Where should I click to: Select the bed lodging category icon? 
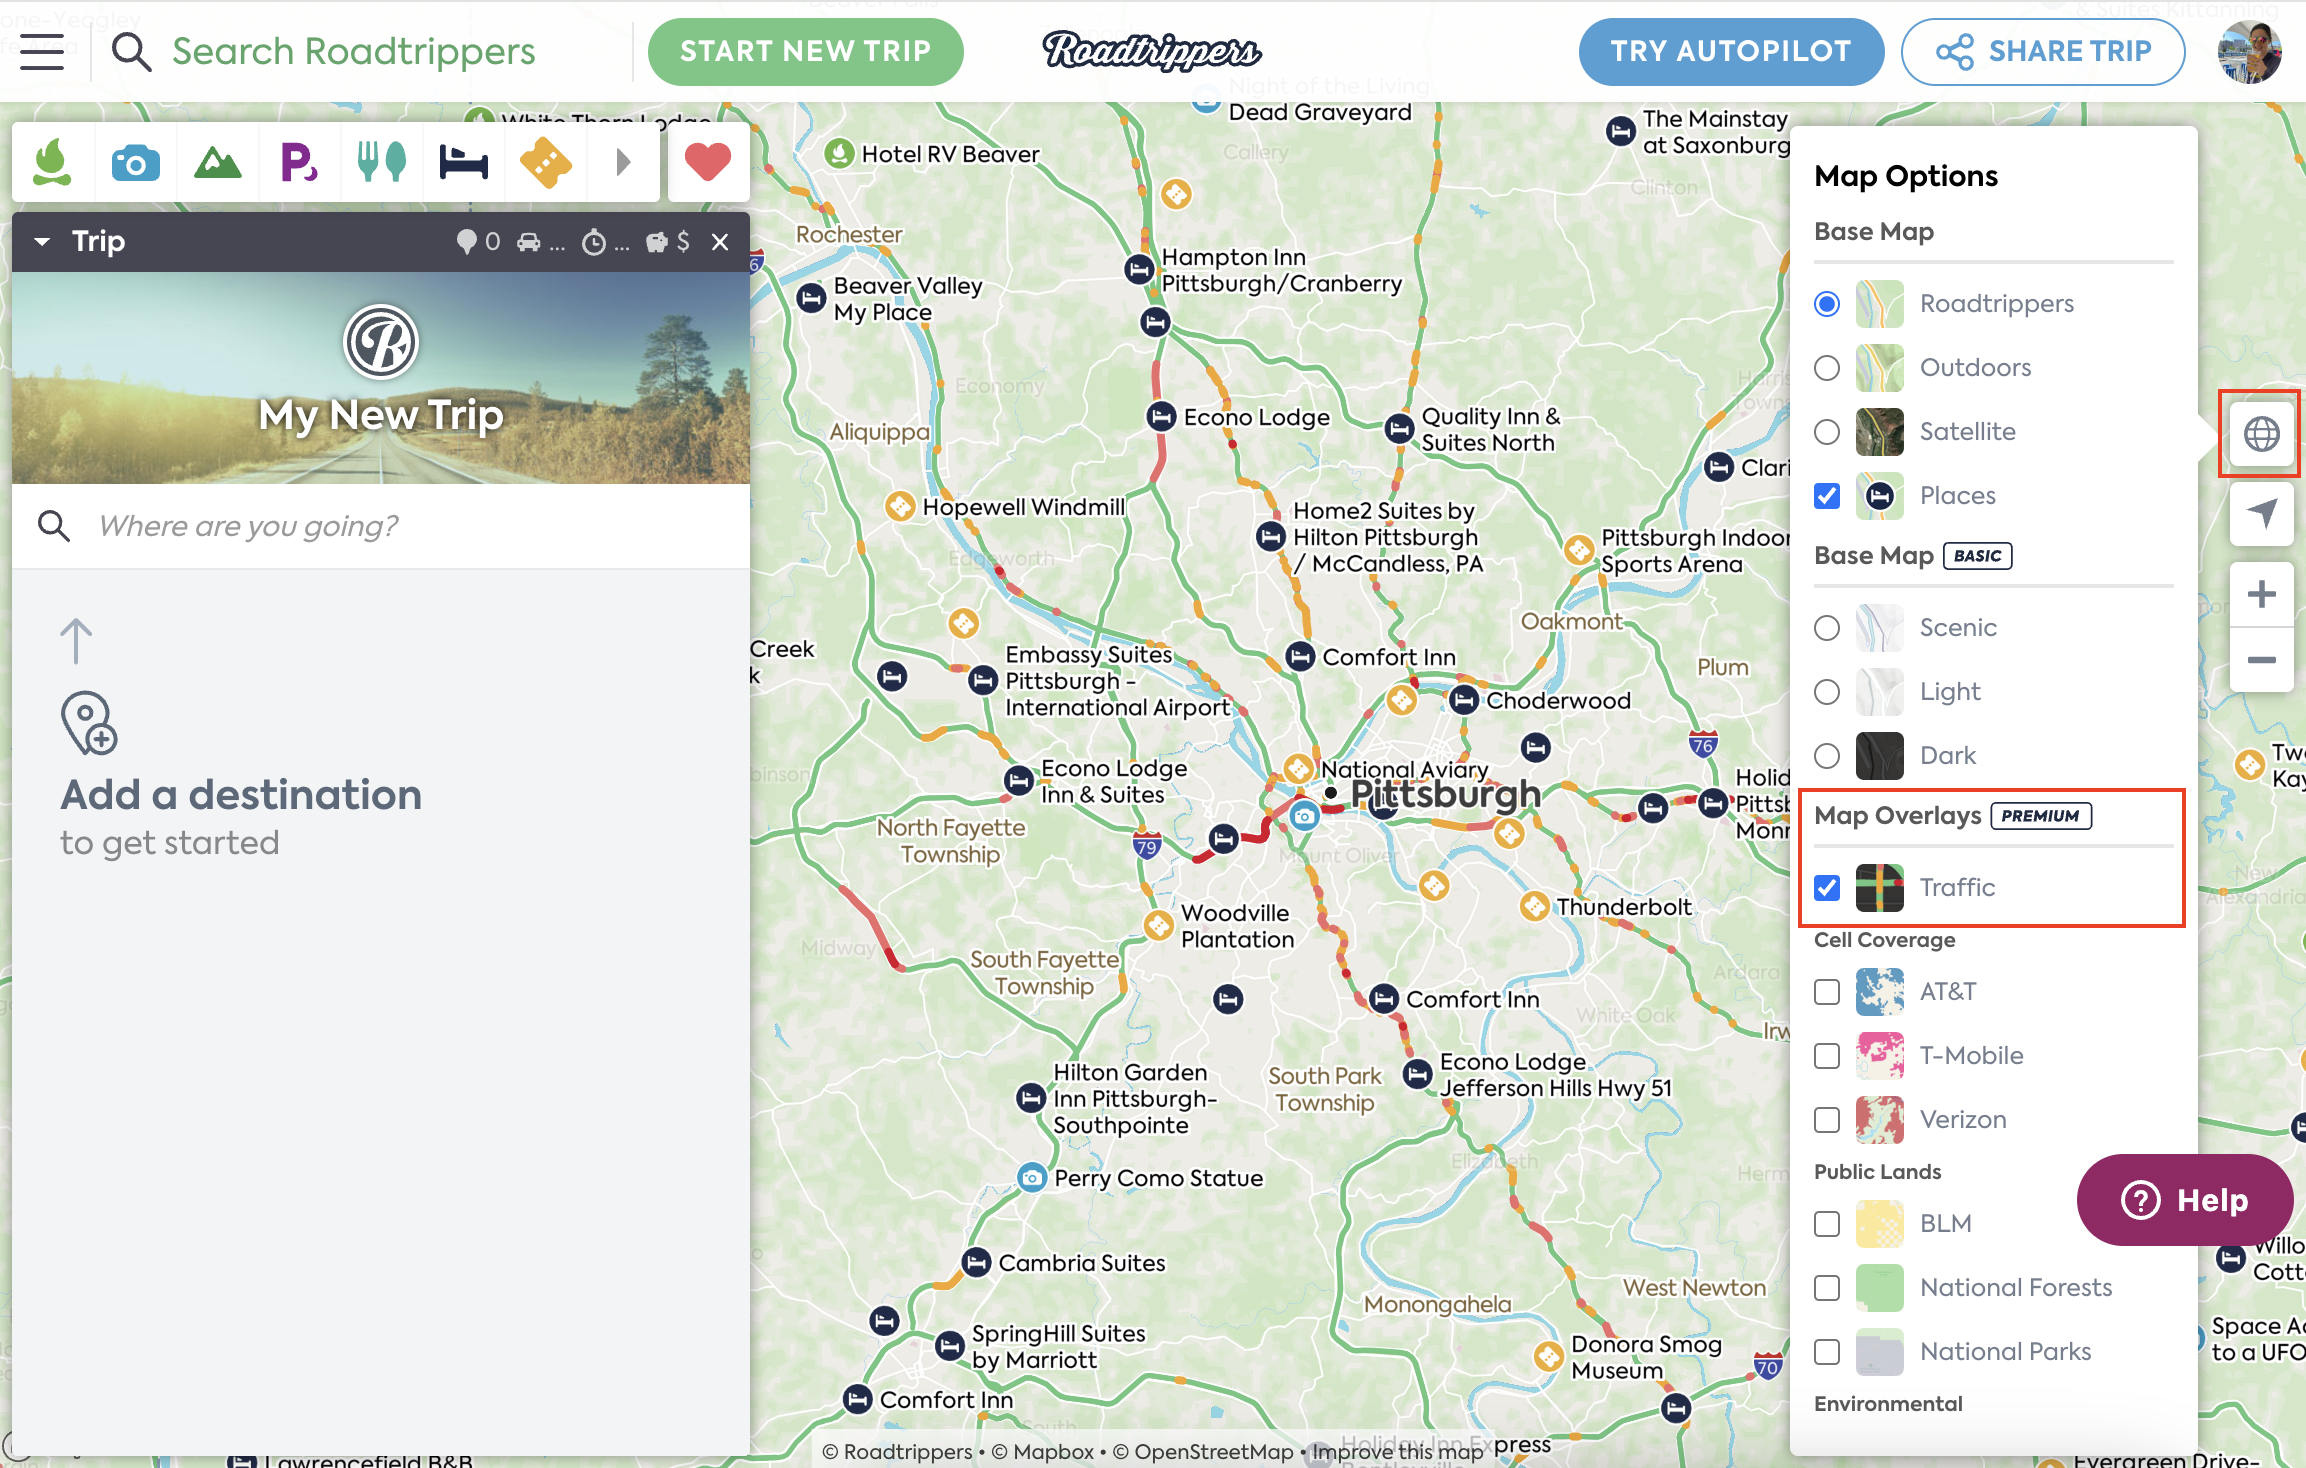pos(463,161)
